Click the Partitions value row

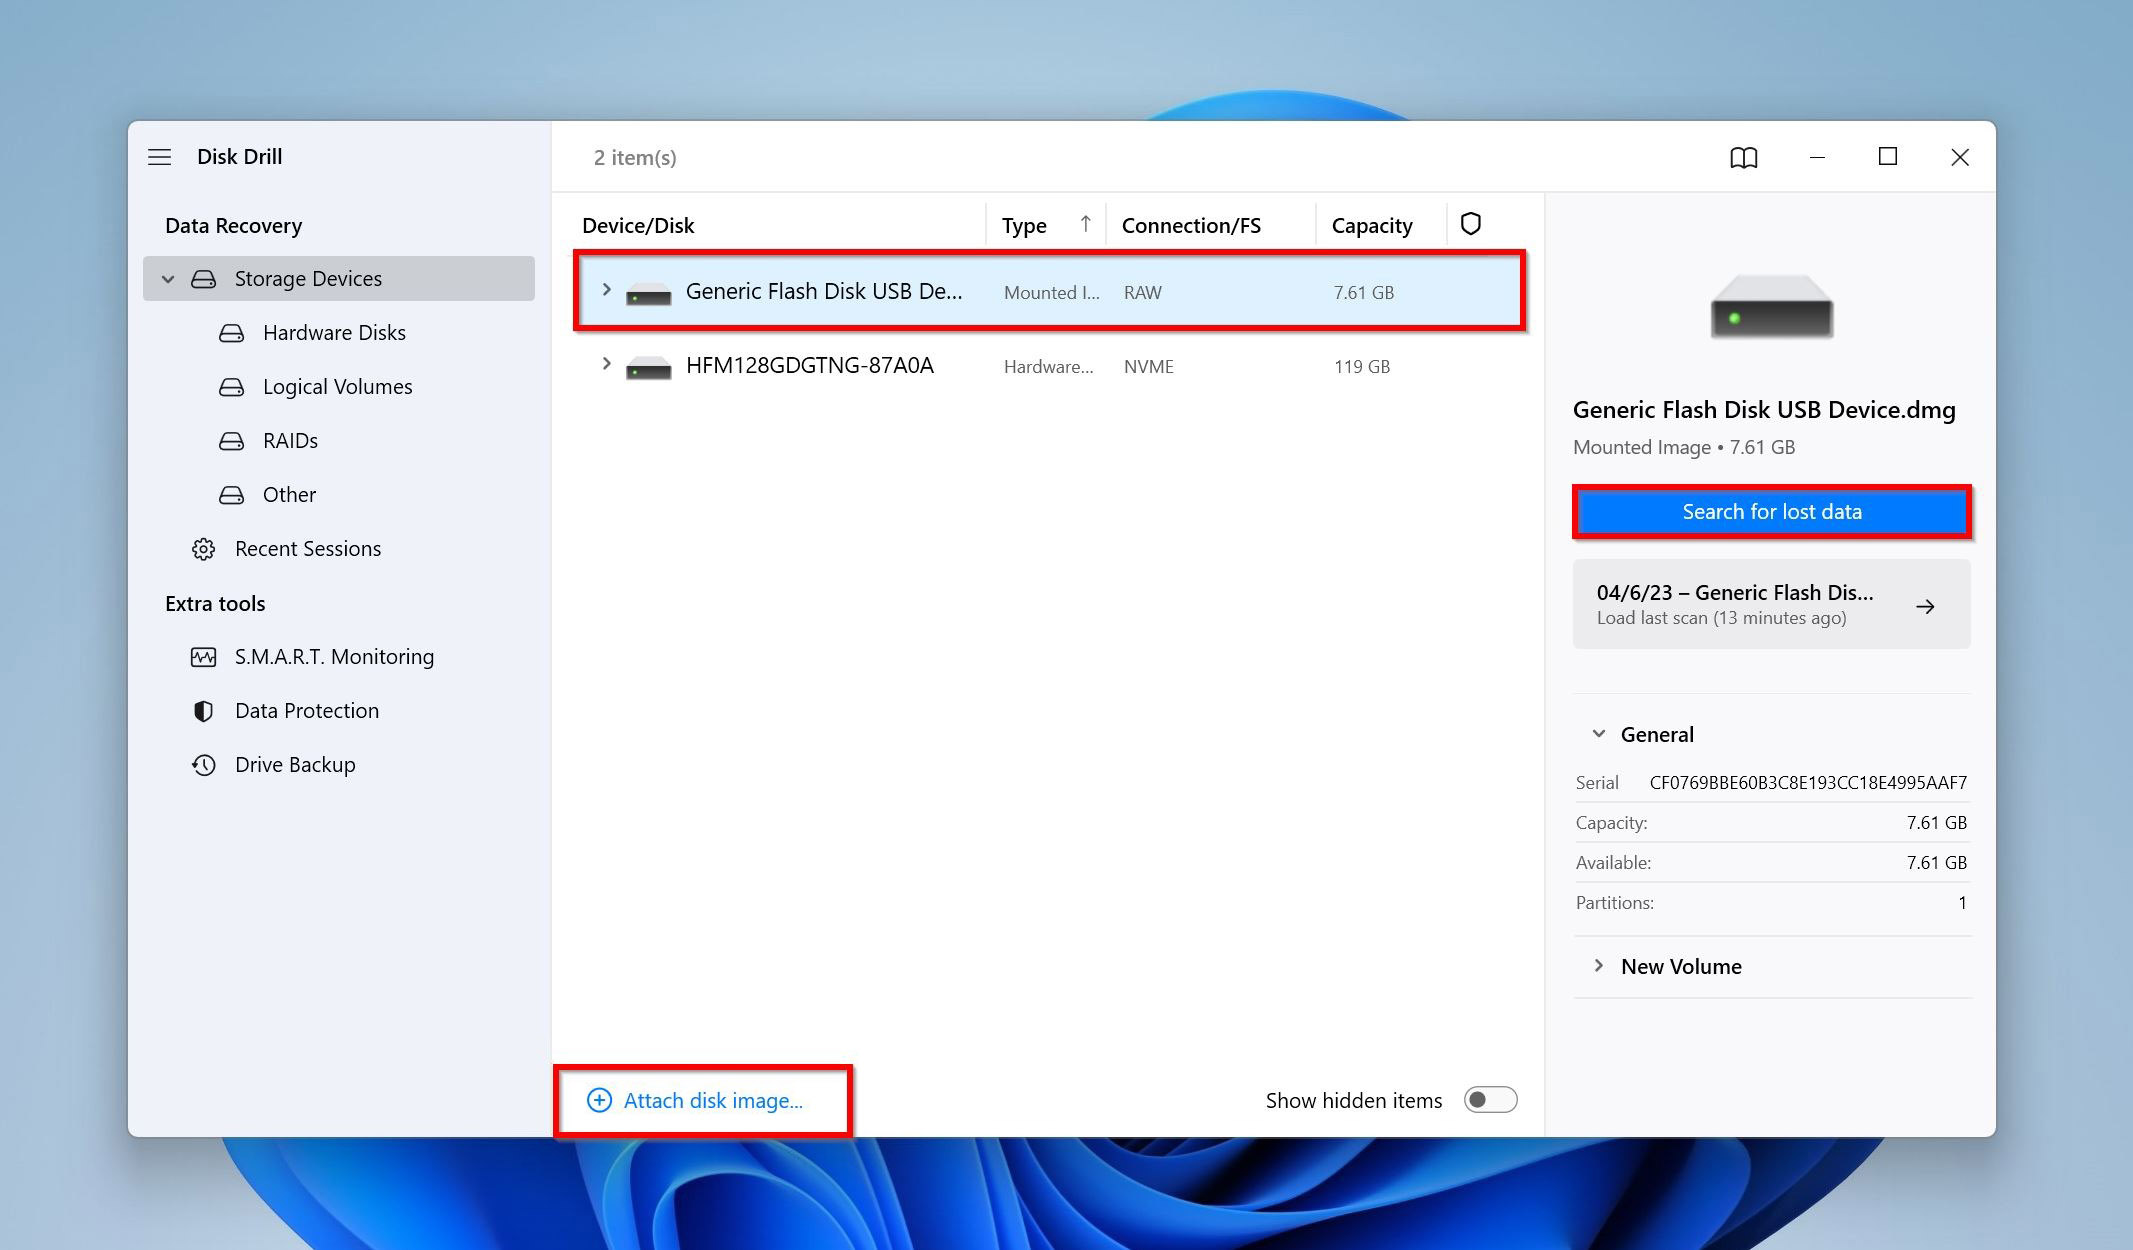point(1771,902)
